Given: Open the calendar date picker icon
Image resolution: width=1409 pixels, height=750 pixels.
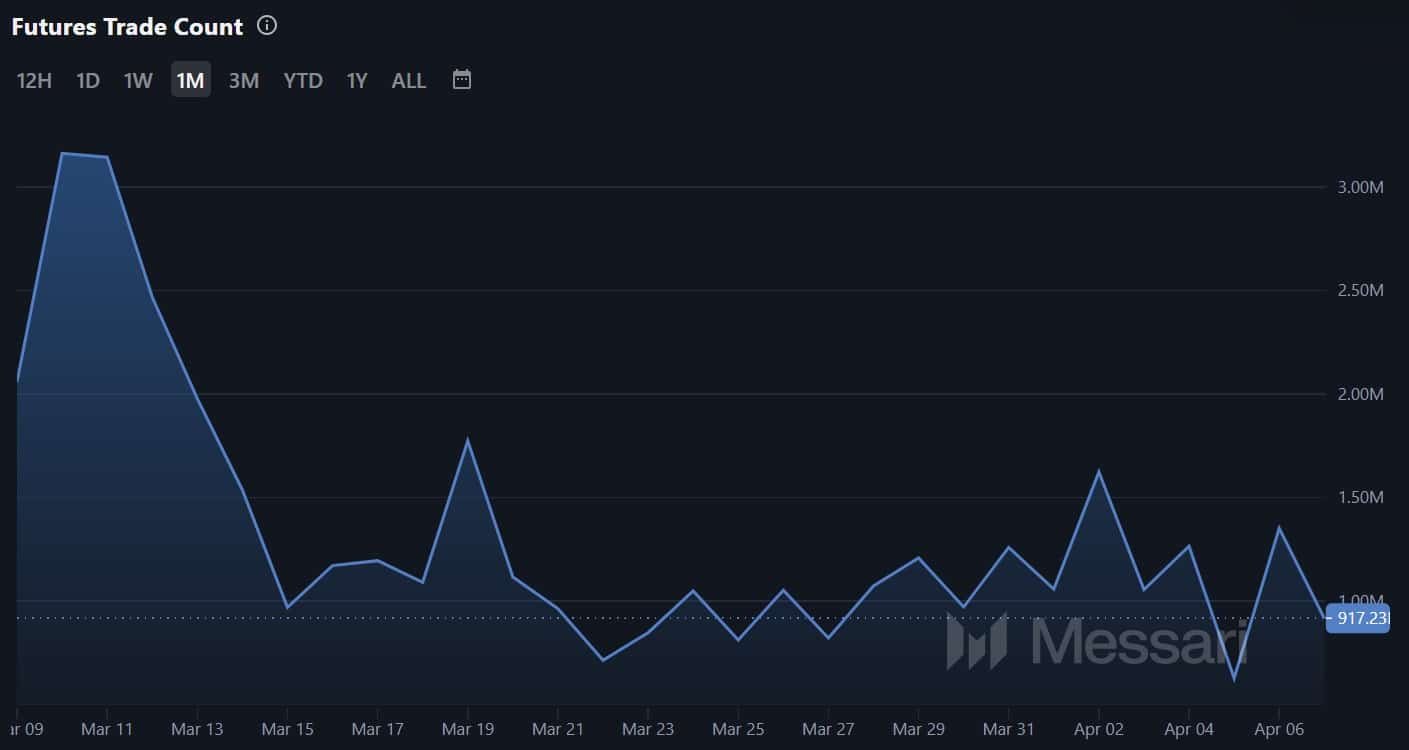Looking at the screenshot, I should click(x=462, y=79).
